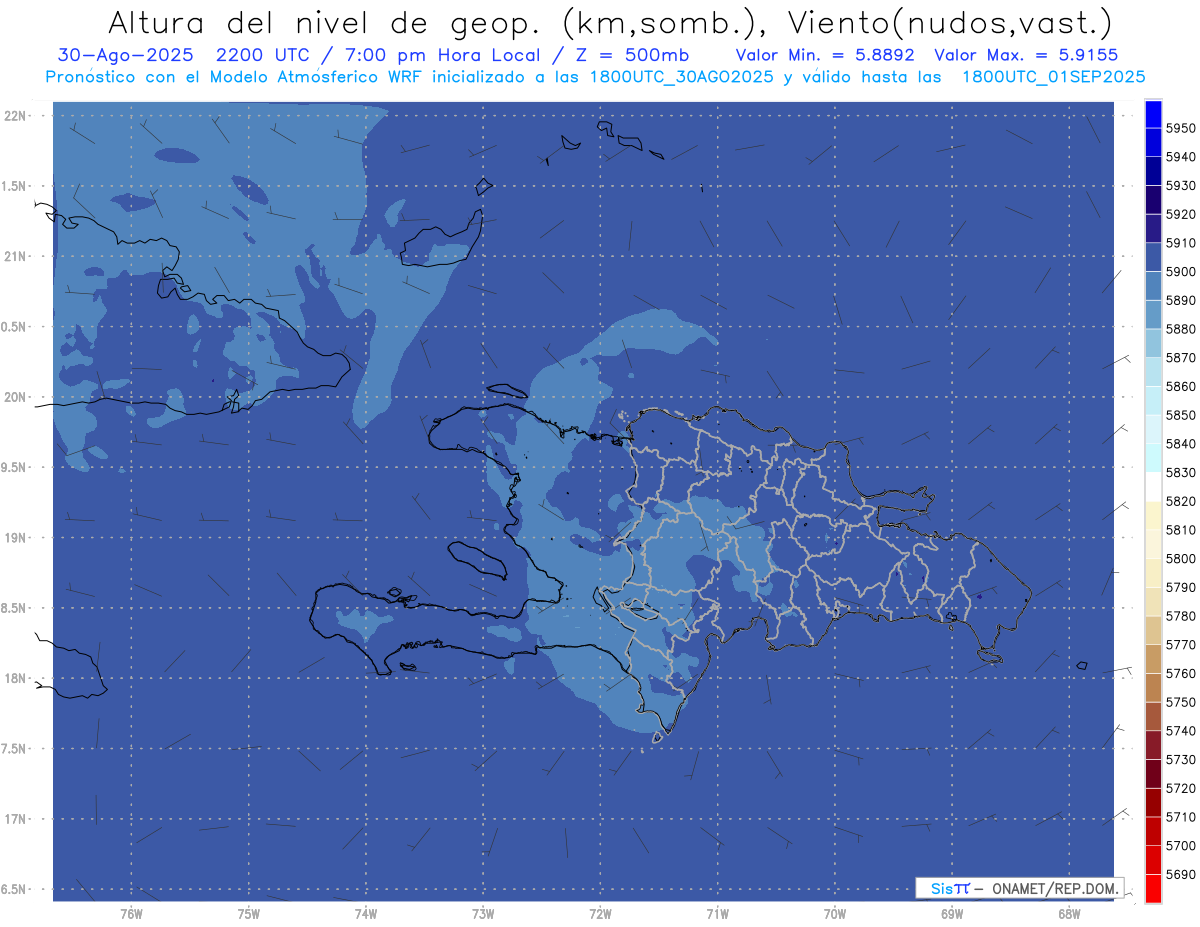Click the '75W' longitude axis label
Viewport: 1200px width, 927px height.
tap(249, 914)
